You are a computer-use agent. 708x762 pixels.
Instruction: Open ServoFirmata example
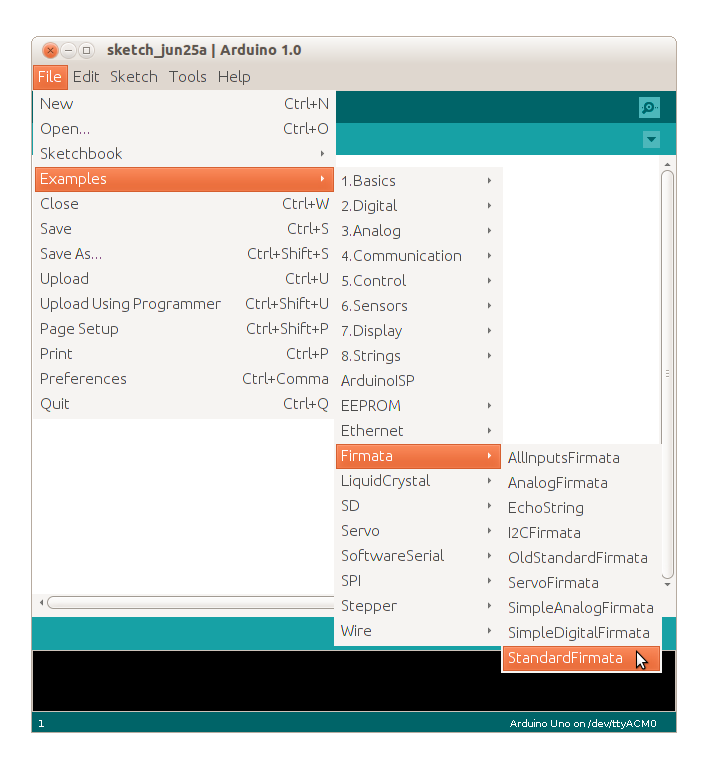[x=582, y=583]
